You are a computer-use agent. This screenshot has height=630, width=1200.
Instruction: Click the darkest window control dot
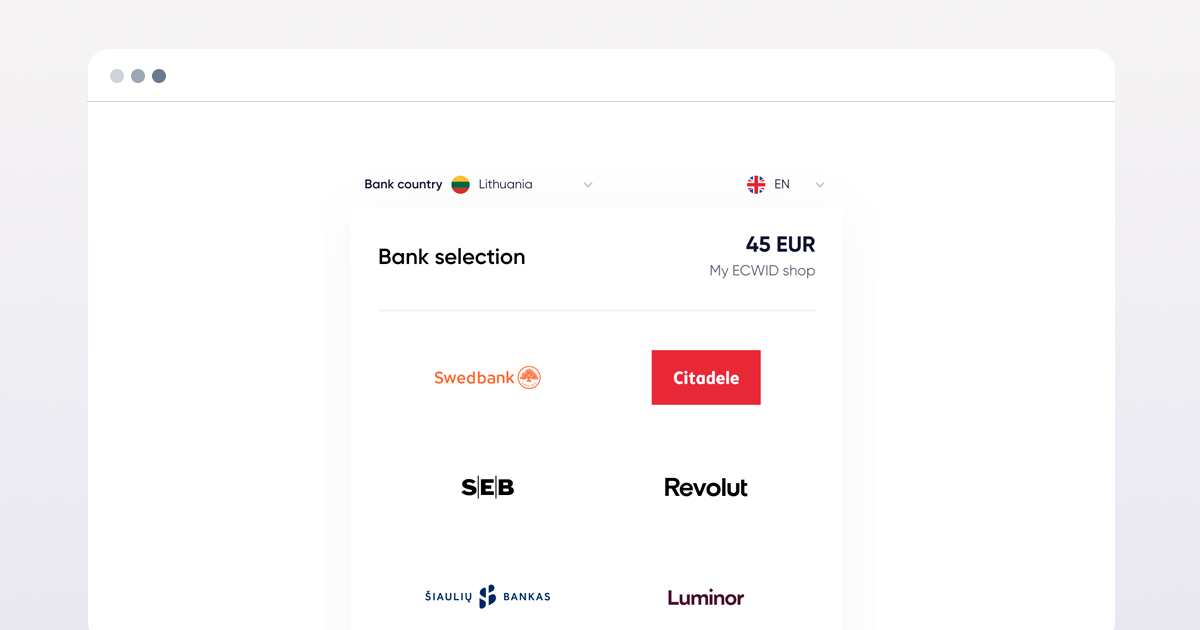159,76
